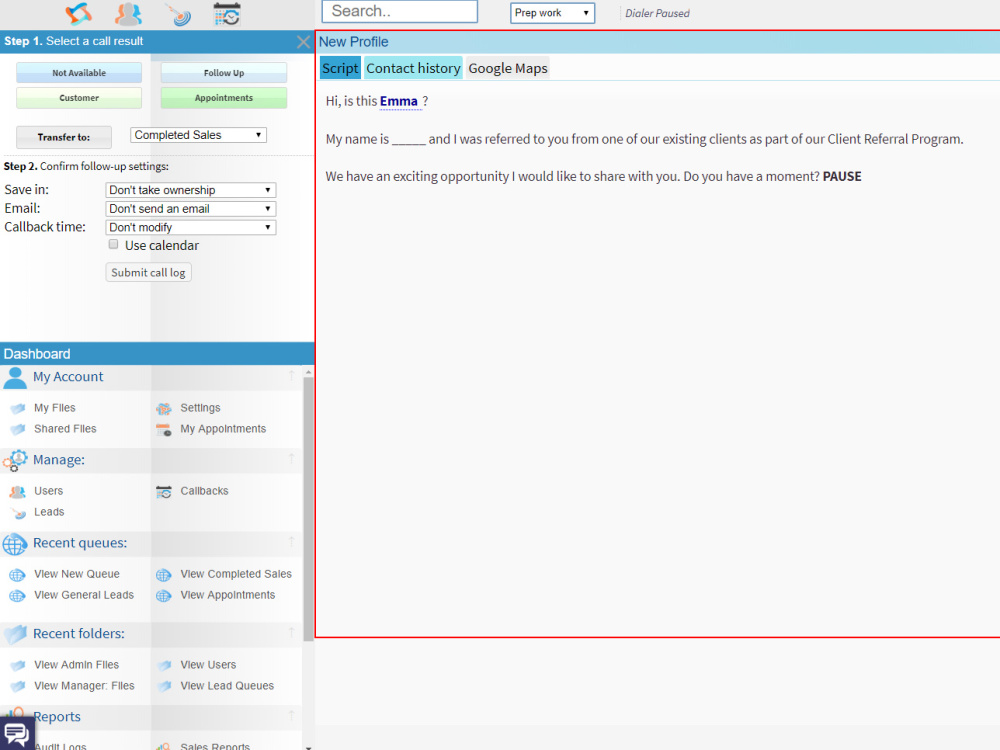Open the View Completed Sales link

(236, 575)
